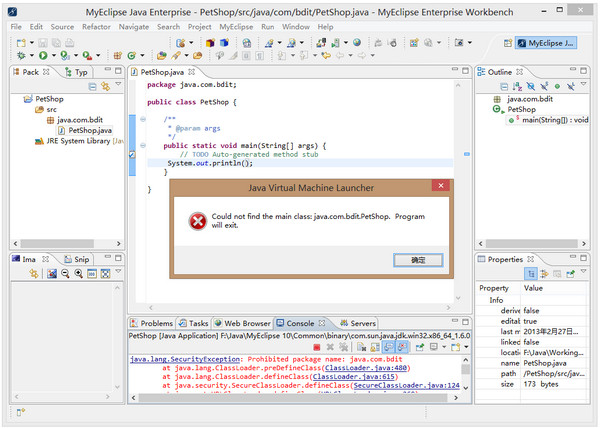Click Hide Fields icon in Outline toolbar
Screen dimensions: 600x428
tap(530, 87)
